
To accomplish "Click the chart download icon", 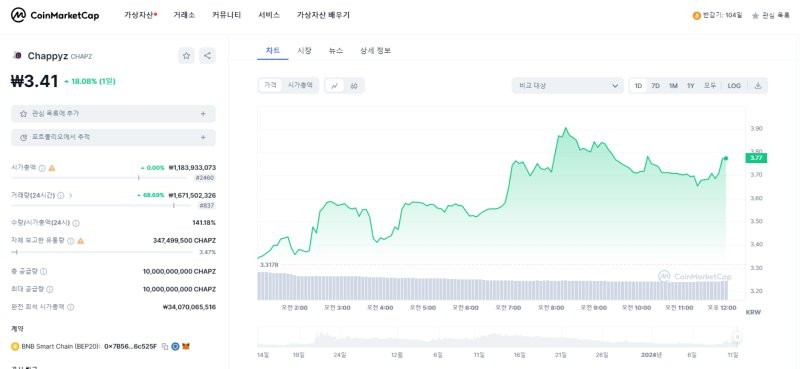I will [x=758, y=86].
